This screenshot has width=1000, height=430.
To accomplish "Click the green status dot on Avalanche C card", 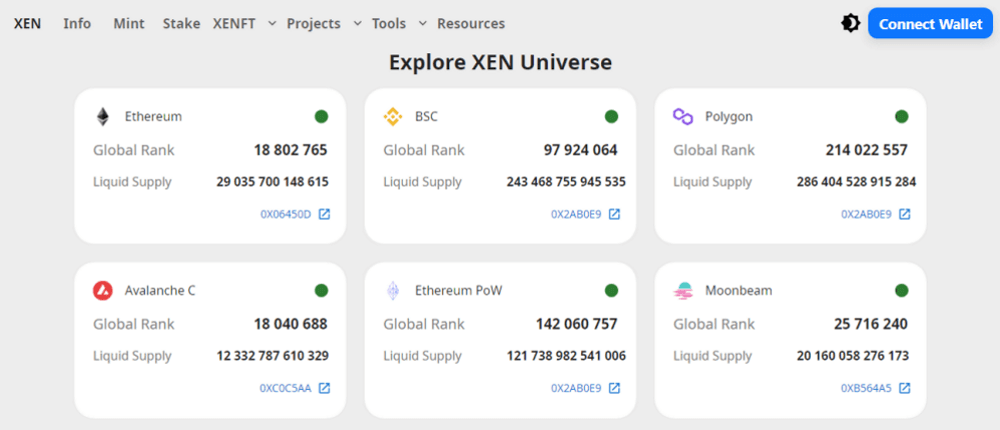I will tap(321, 290).
